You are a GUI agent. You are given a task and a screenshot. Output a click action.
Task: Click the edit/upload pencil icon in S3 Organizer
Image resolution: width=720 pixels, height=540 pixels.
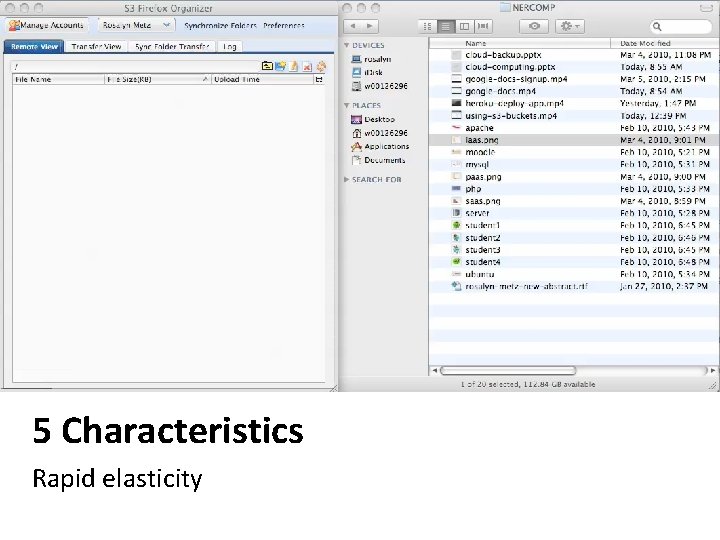click(x=294, y=66)
